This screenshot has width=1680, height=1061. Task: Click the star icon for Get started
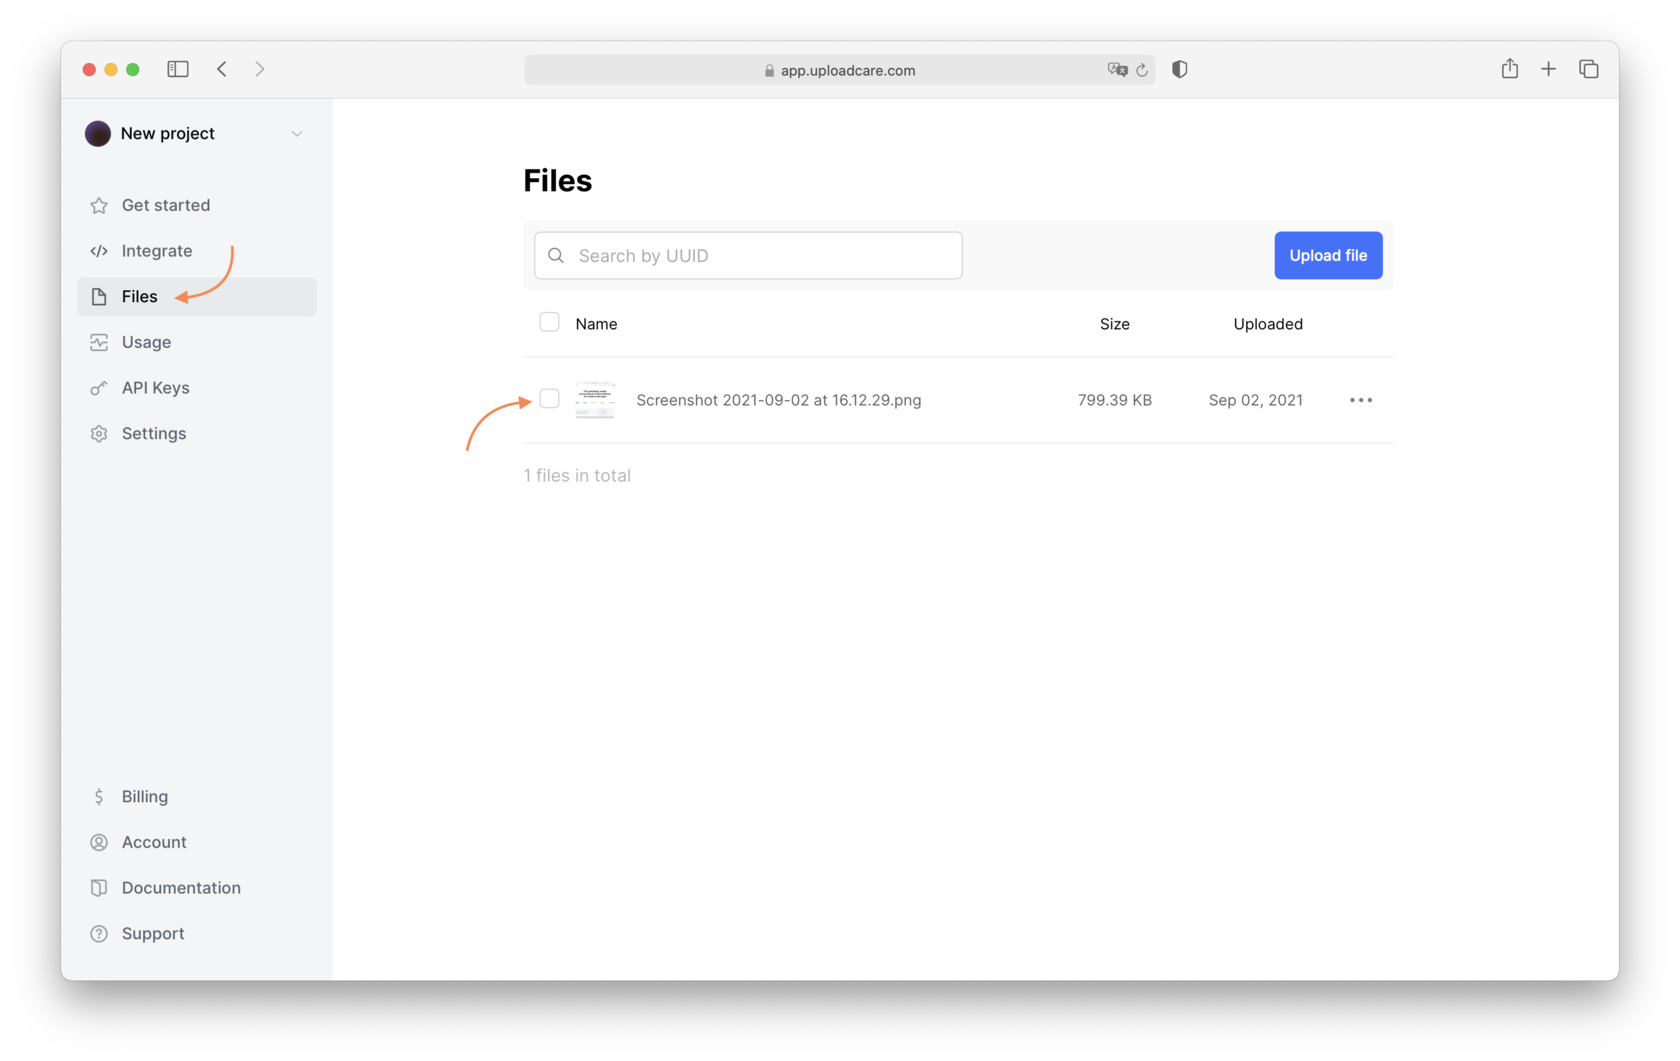click(99, 205)
